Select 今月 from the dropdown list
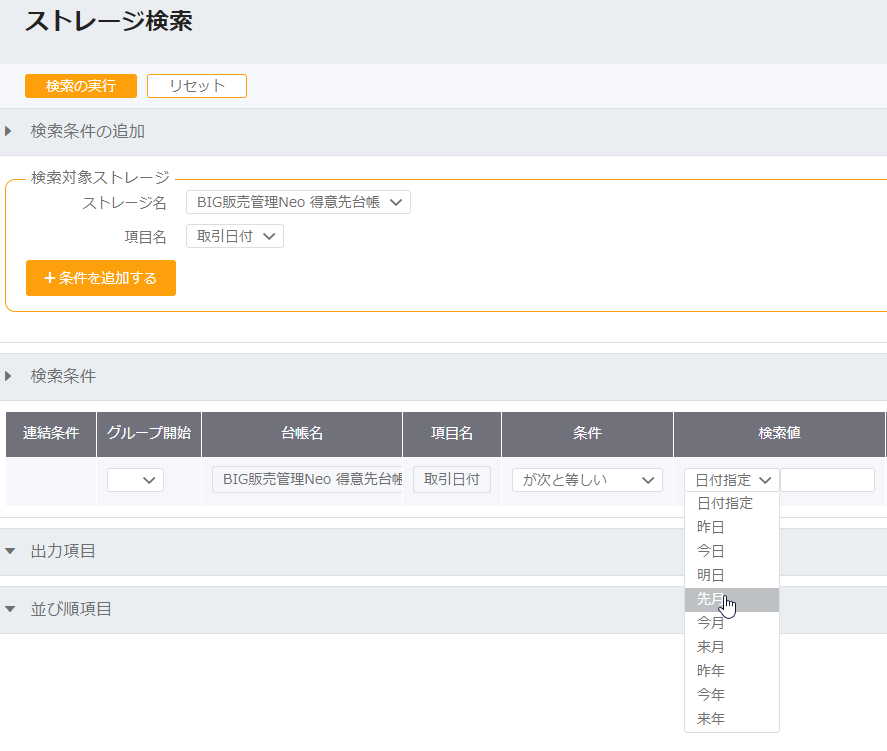 click(x=711, y=623)
